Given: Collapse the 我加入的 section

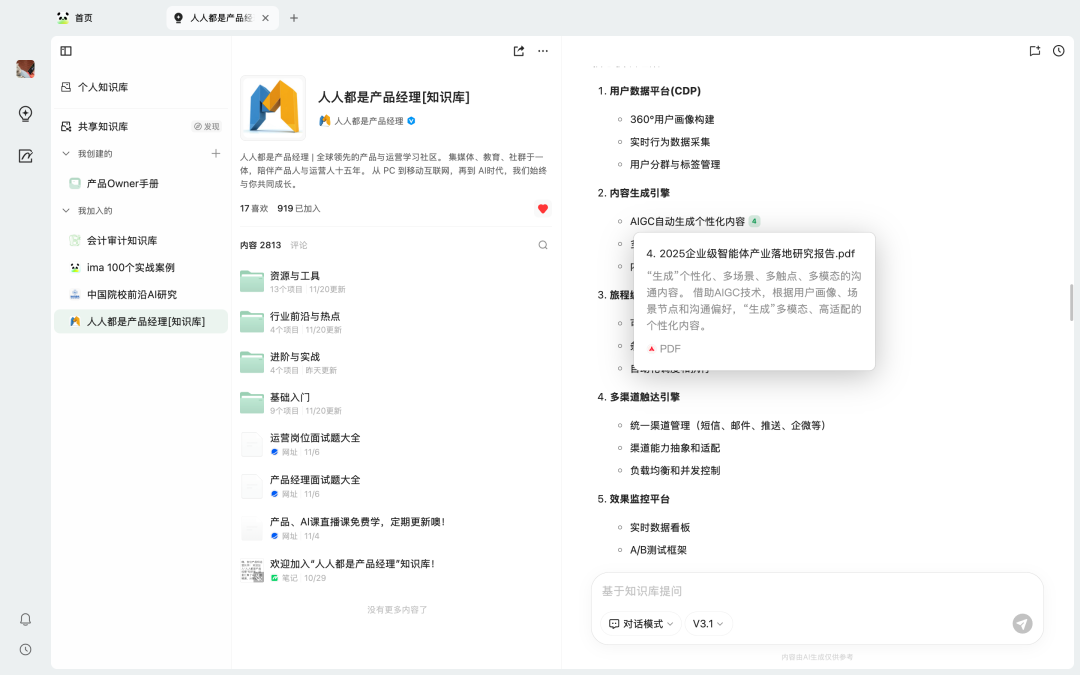Looking at the screenshot, I should click(x=67, y=211).
